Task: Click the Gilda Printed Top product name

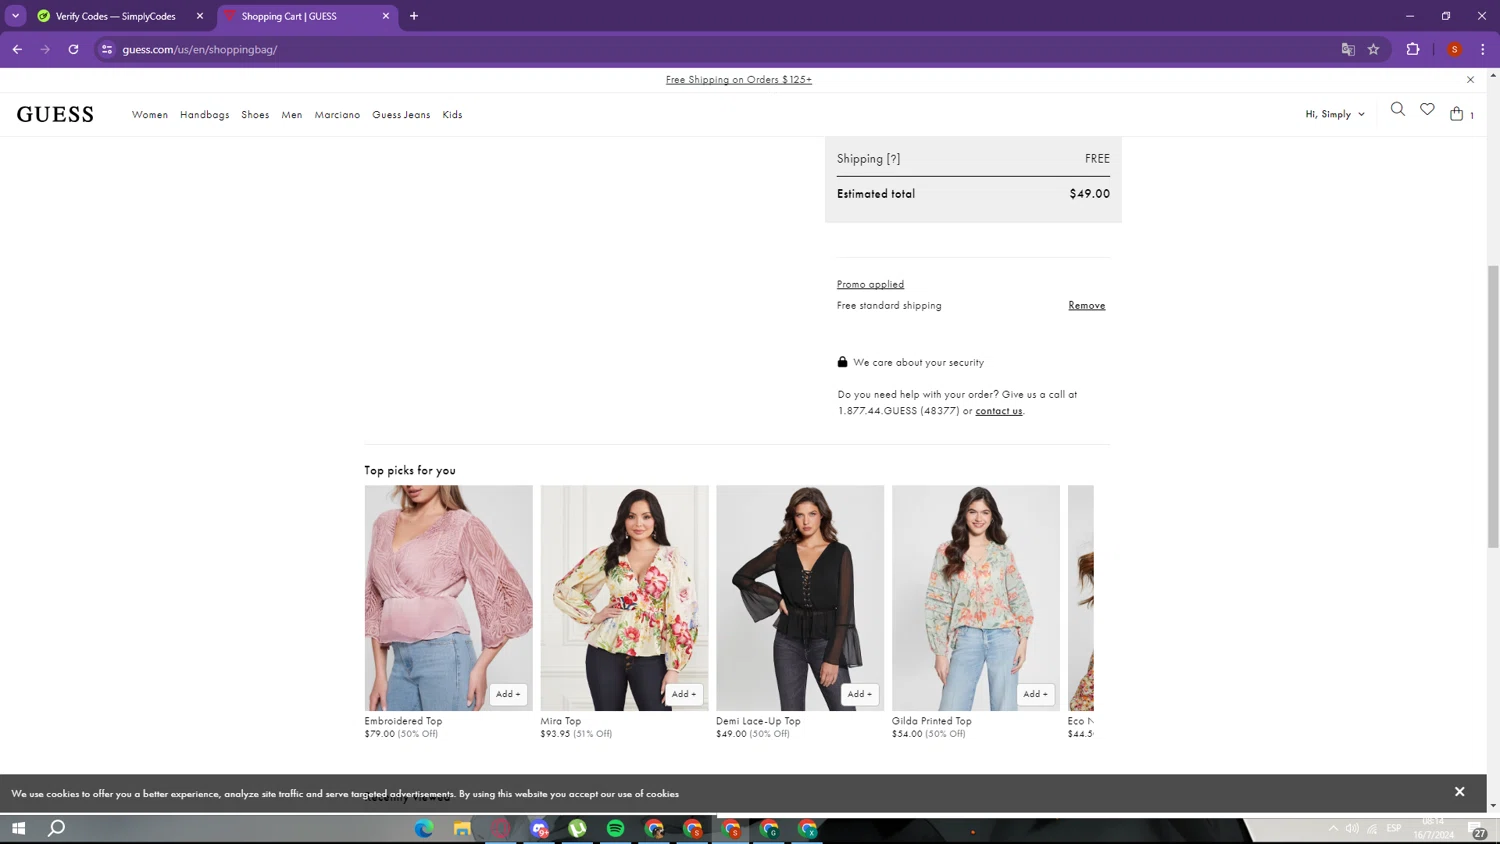Action: click(x=931, y=721)
